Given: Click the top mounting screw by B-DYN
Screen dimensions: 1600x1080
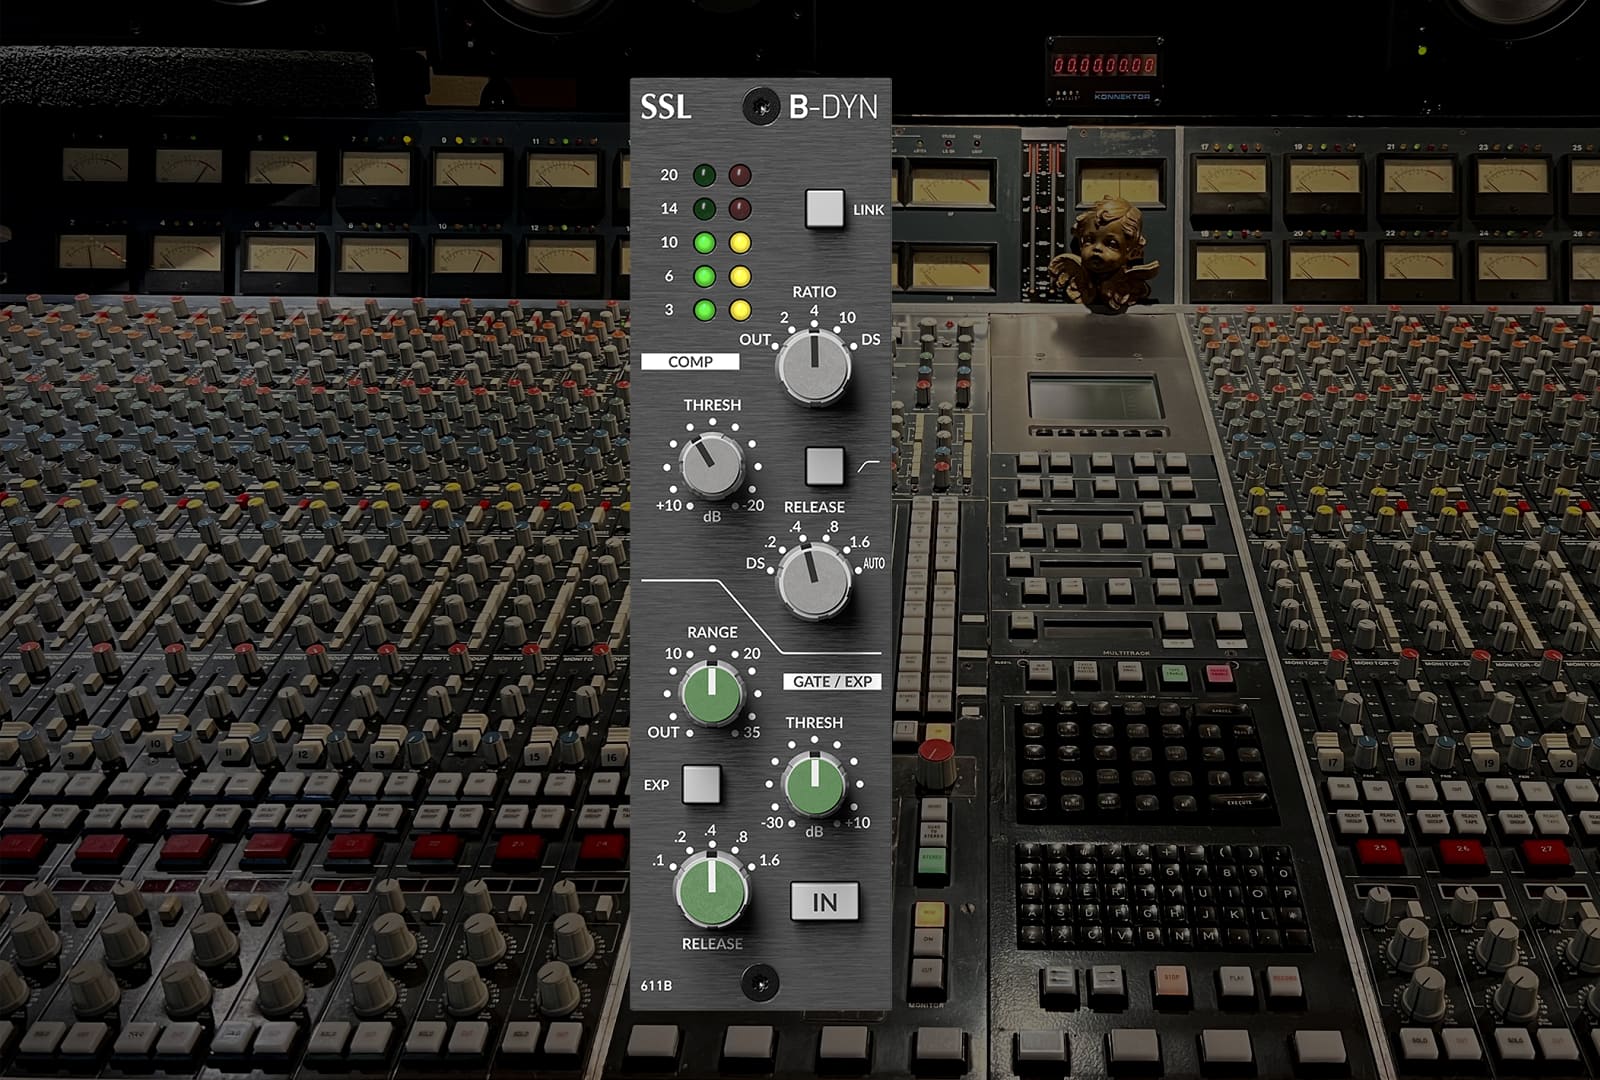Looking at the screenshot, I should (x=761, y=106).
